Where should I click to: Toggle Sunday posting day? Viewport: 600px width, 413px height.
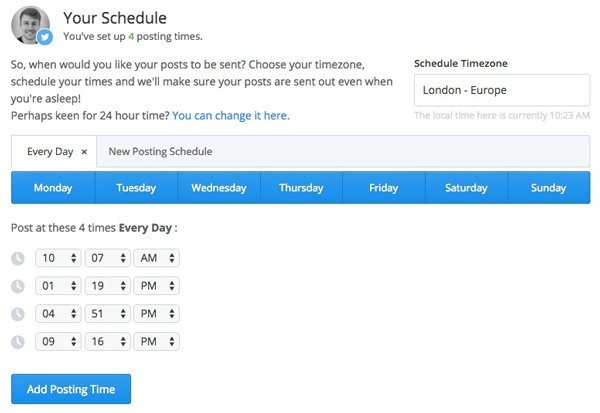pyautogui.click(x=548, y=188)
